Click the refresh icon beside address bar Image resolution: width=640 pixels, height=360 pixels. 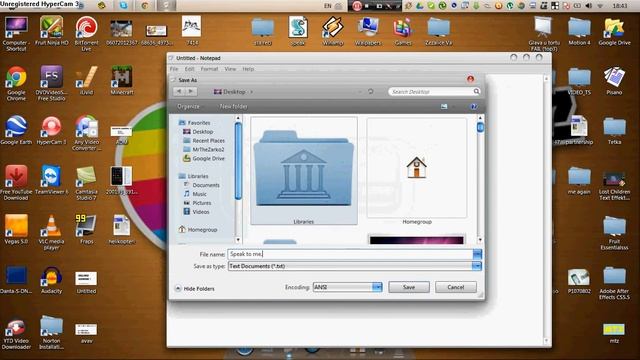(x=371, y=91)
